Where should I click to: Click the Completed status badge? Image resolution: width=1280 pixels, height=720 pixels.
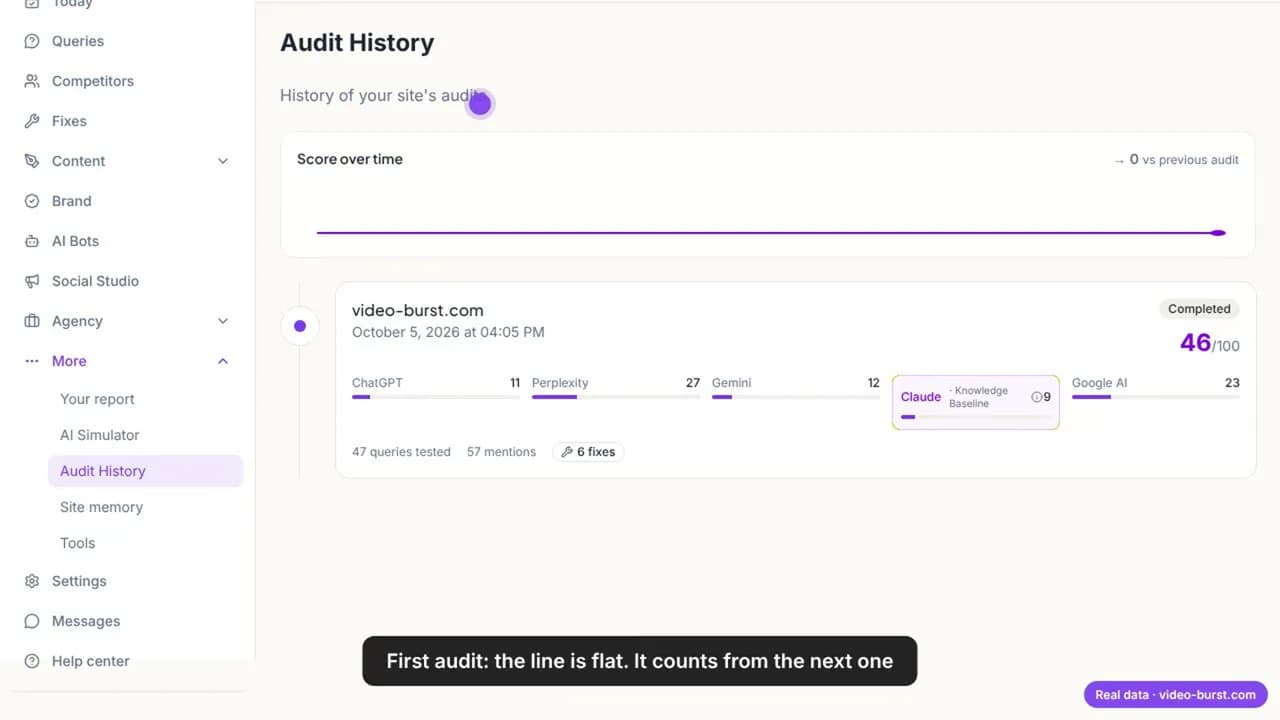click(x=1199, y=309)
